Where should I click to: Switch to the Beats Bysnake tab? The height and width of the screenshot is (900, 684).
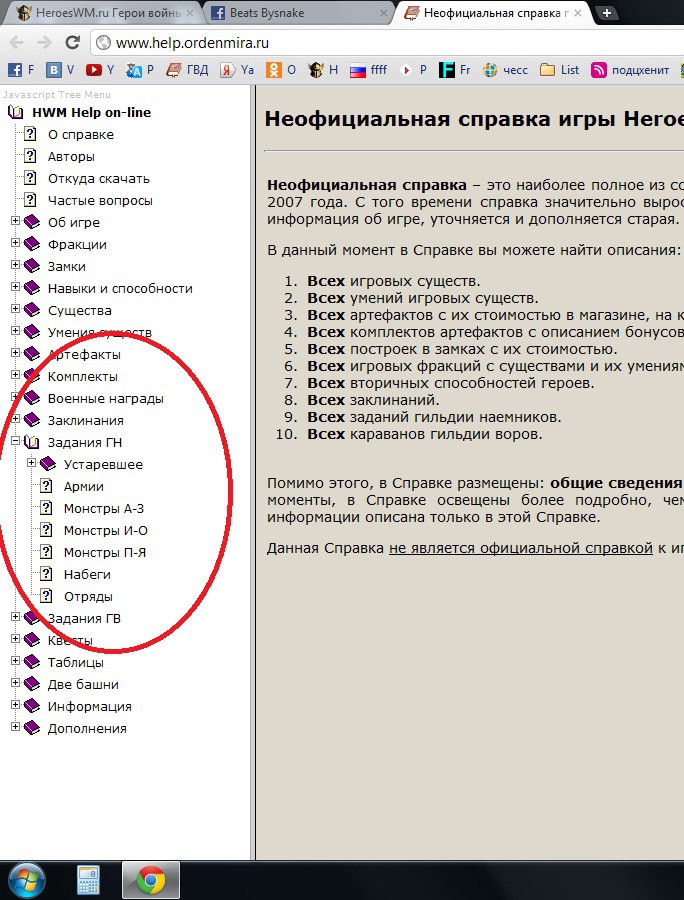298,13
